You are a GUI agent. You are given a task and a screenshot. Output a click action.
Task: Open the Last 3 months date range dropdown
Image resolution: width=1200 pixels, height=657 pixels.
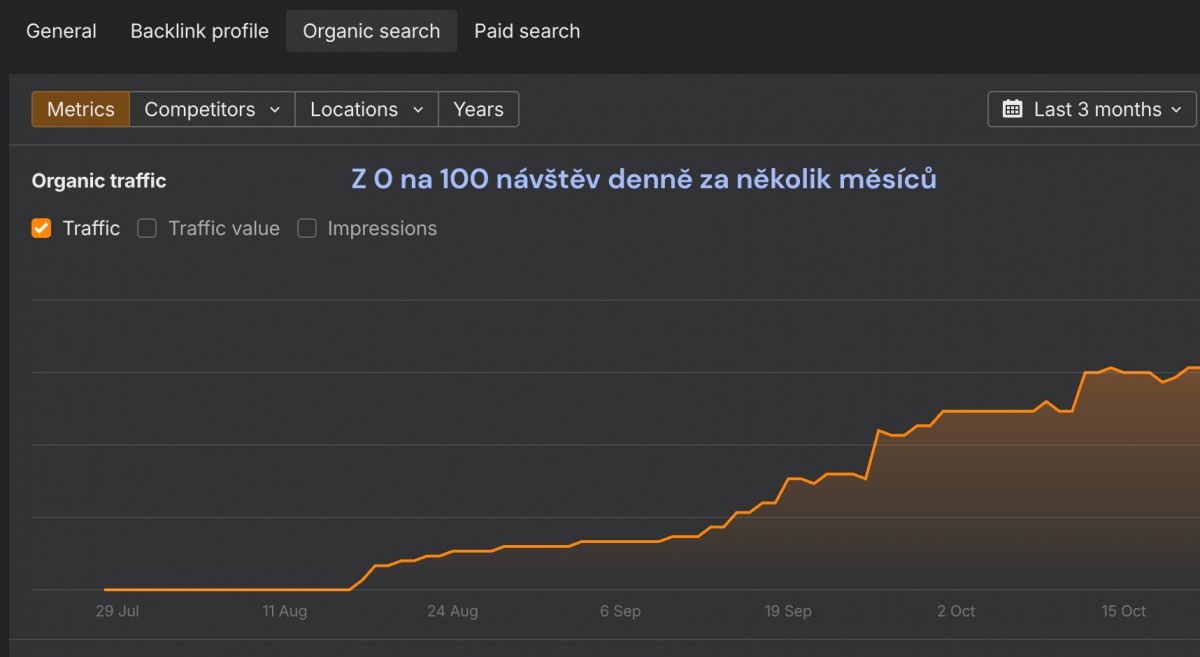tap(1091, 109)
